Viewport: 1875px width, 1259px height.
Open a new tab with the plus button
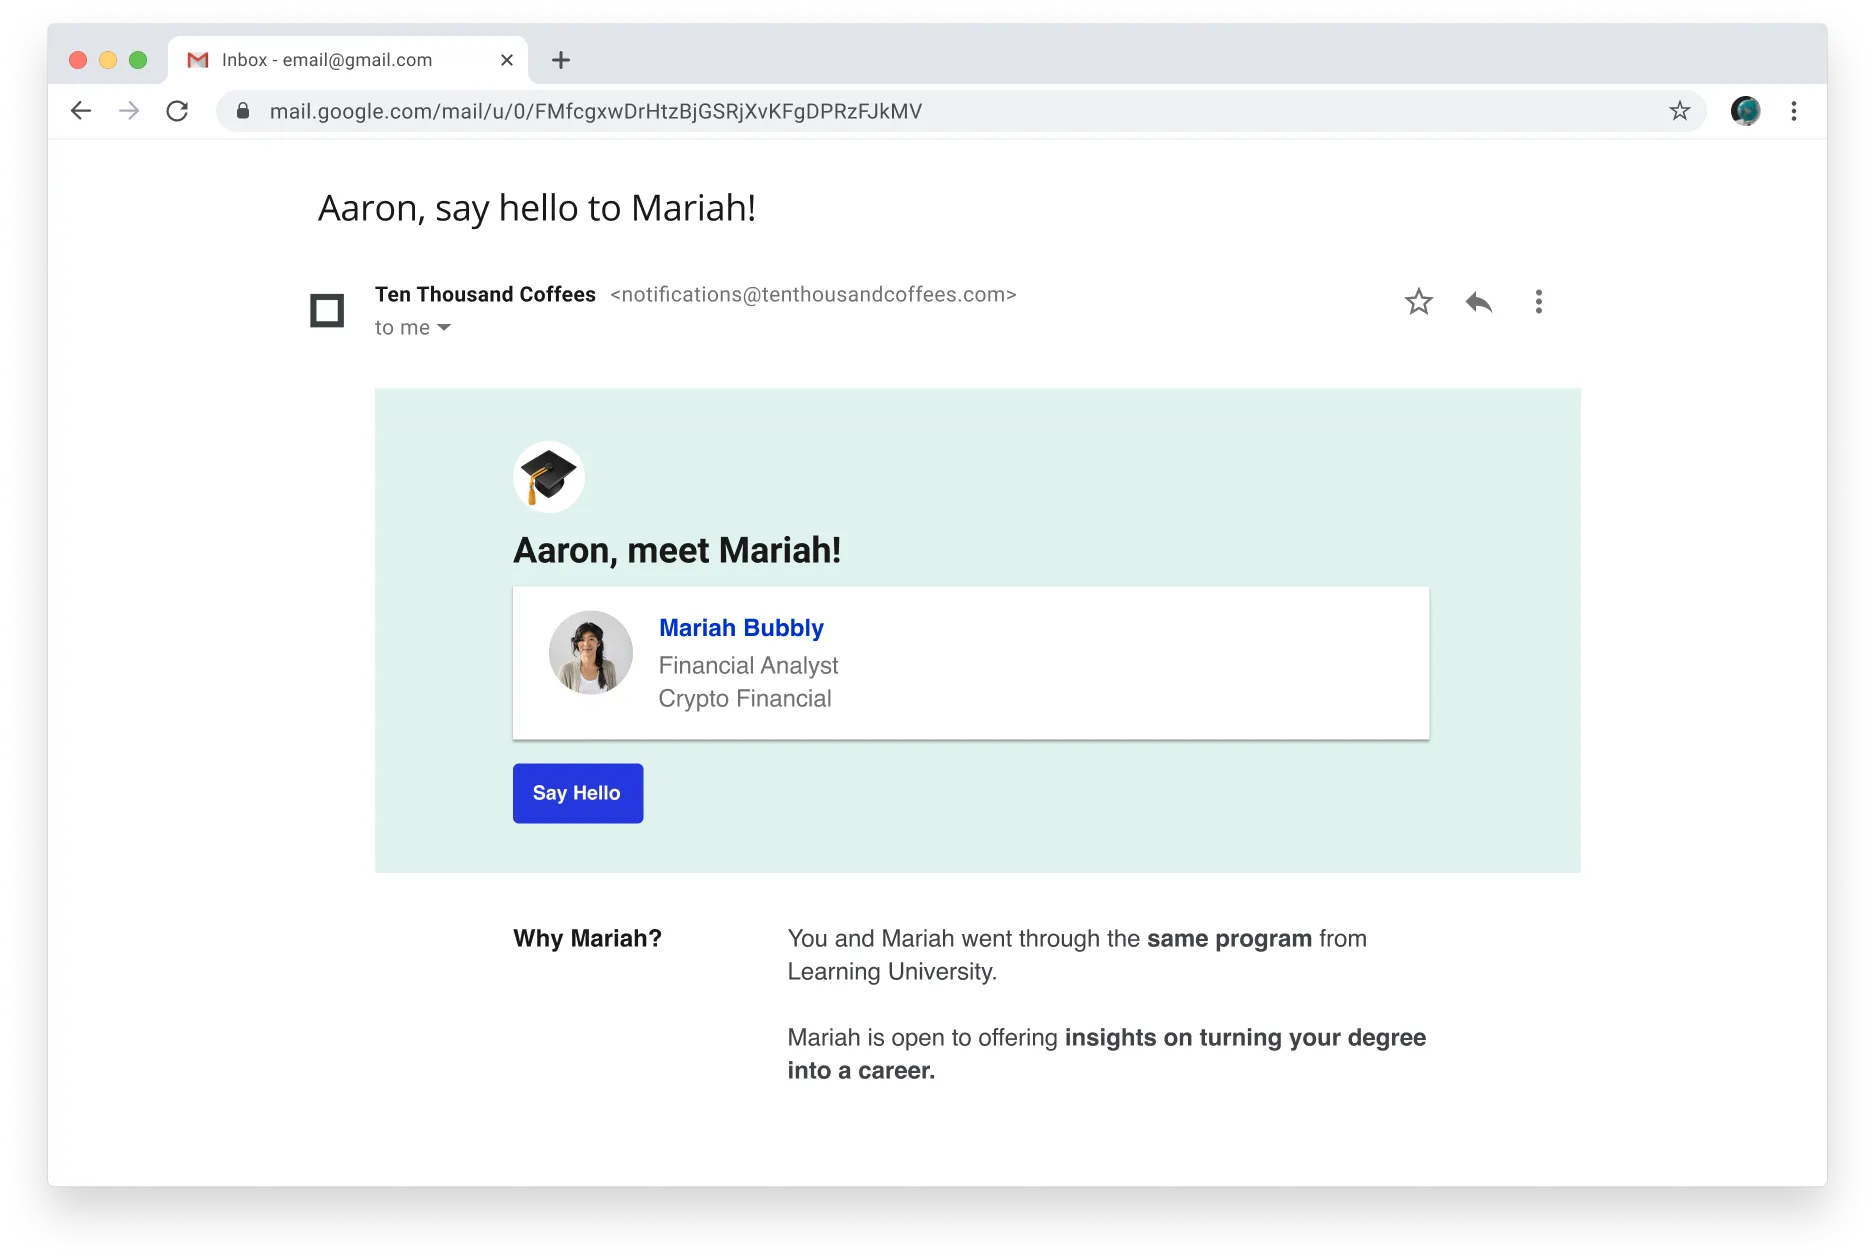point(561,60)
